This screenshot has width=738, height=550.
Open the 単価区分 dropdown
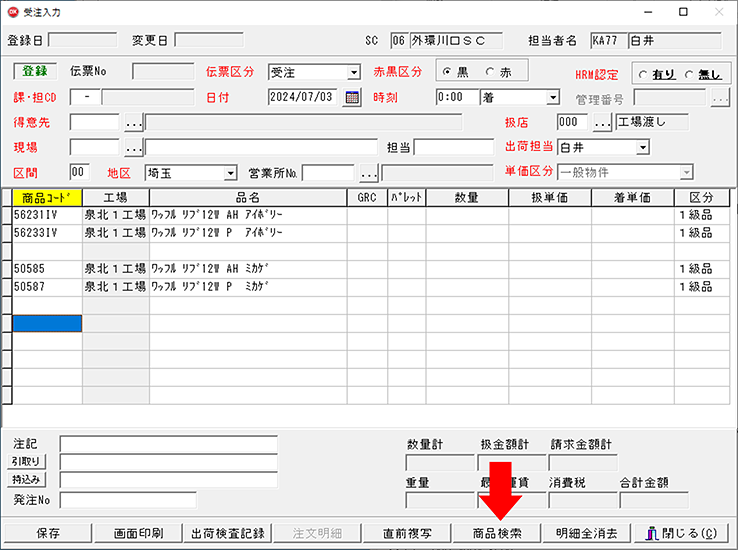[687, 173]
